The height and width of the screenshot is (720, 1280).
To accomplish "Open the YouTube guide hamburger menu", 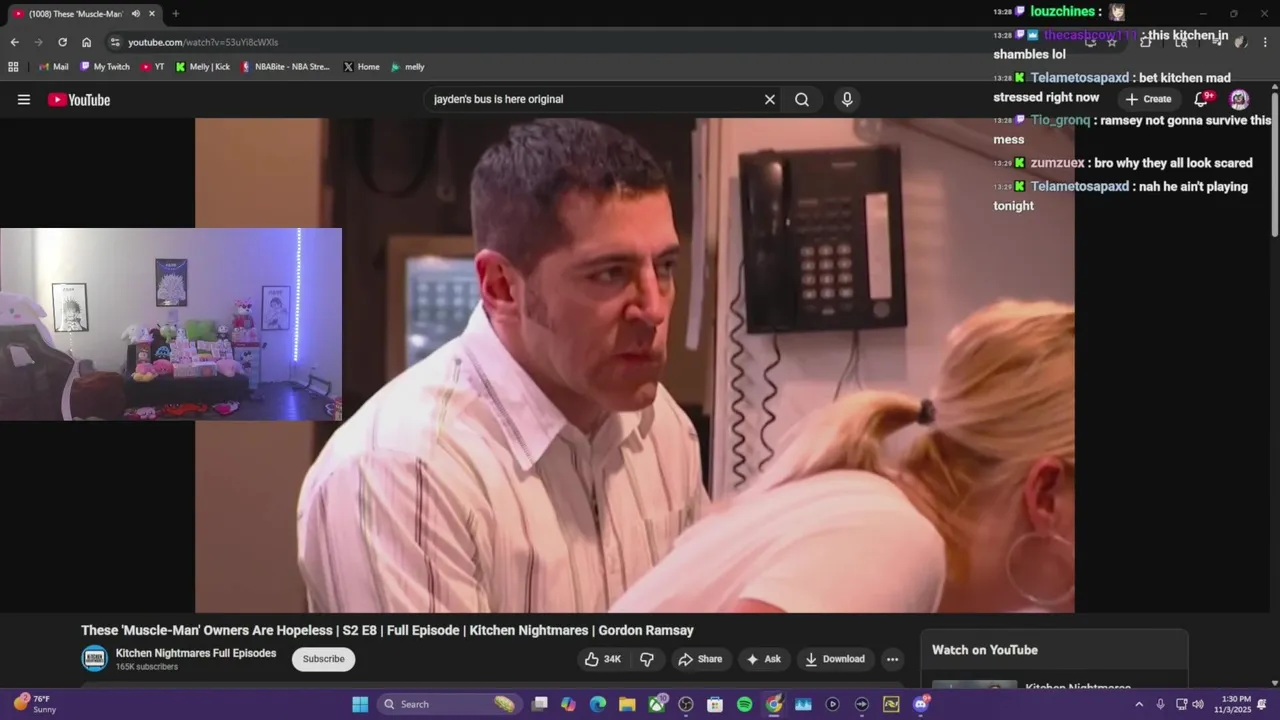I will 24,99.
